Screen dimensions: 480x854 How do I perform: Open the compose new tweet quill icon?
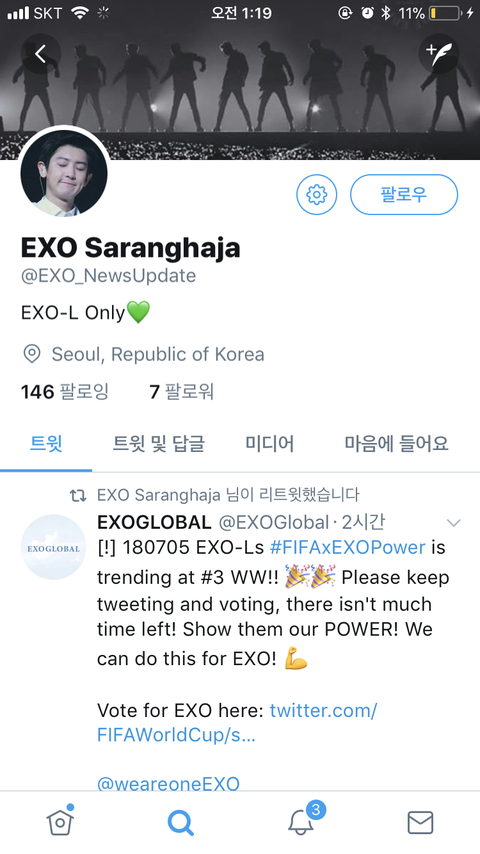click(x=439, y=53)
